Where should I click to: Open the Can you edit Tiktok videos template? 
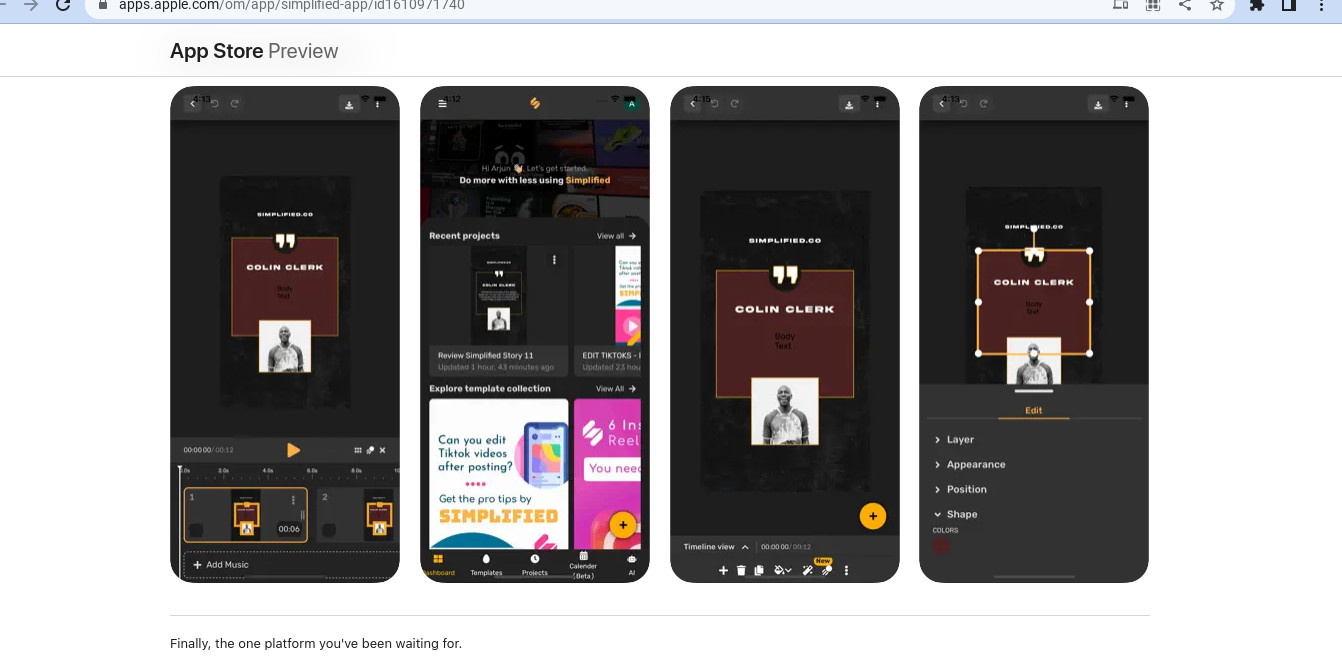pos(498,473)
